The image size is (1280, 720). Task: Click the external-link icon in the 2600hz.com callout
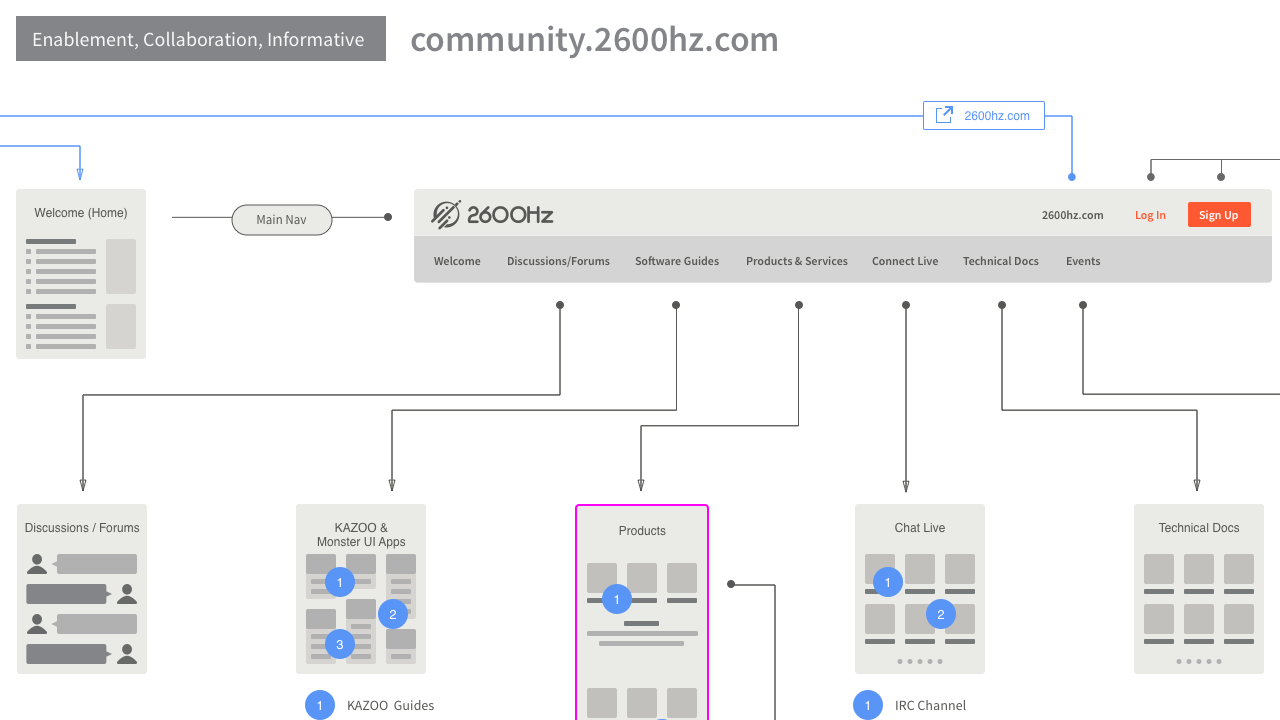tap(944, 114)
